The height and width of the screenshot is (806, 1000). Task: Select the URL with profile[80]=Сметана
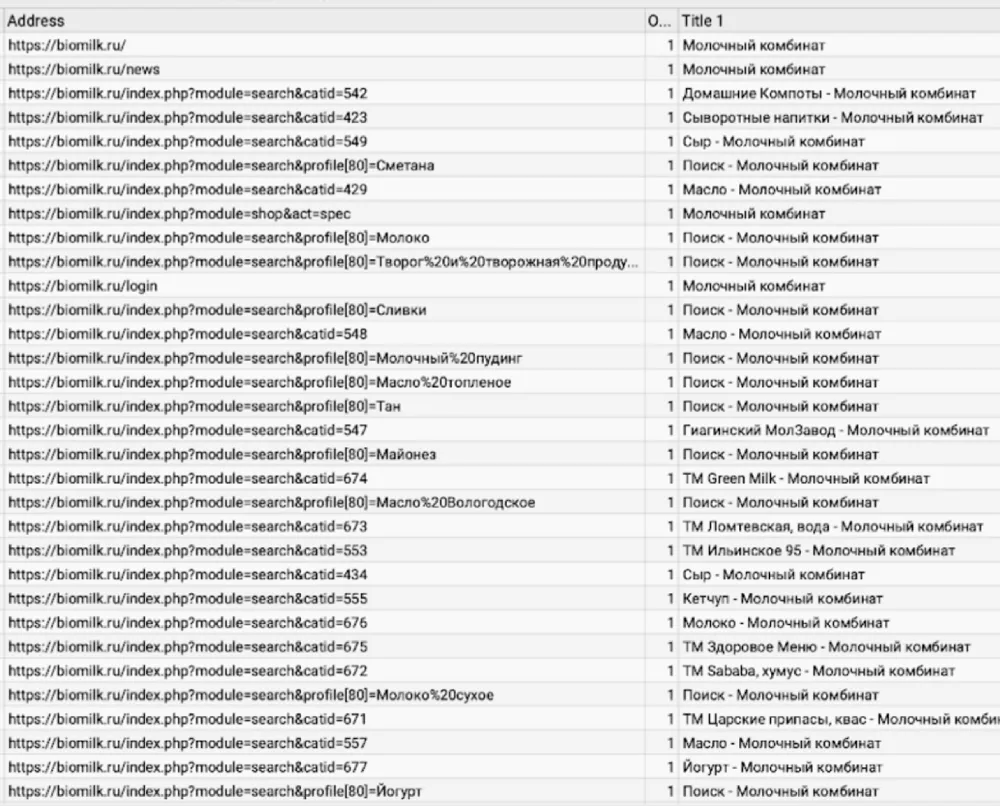[x=221, y=166]
